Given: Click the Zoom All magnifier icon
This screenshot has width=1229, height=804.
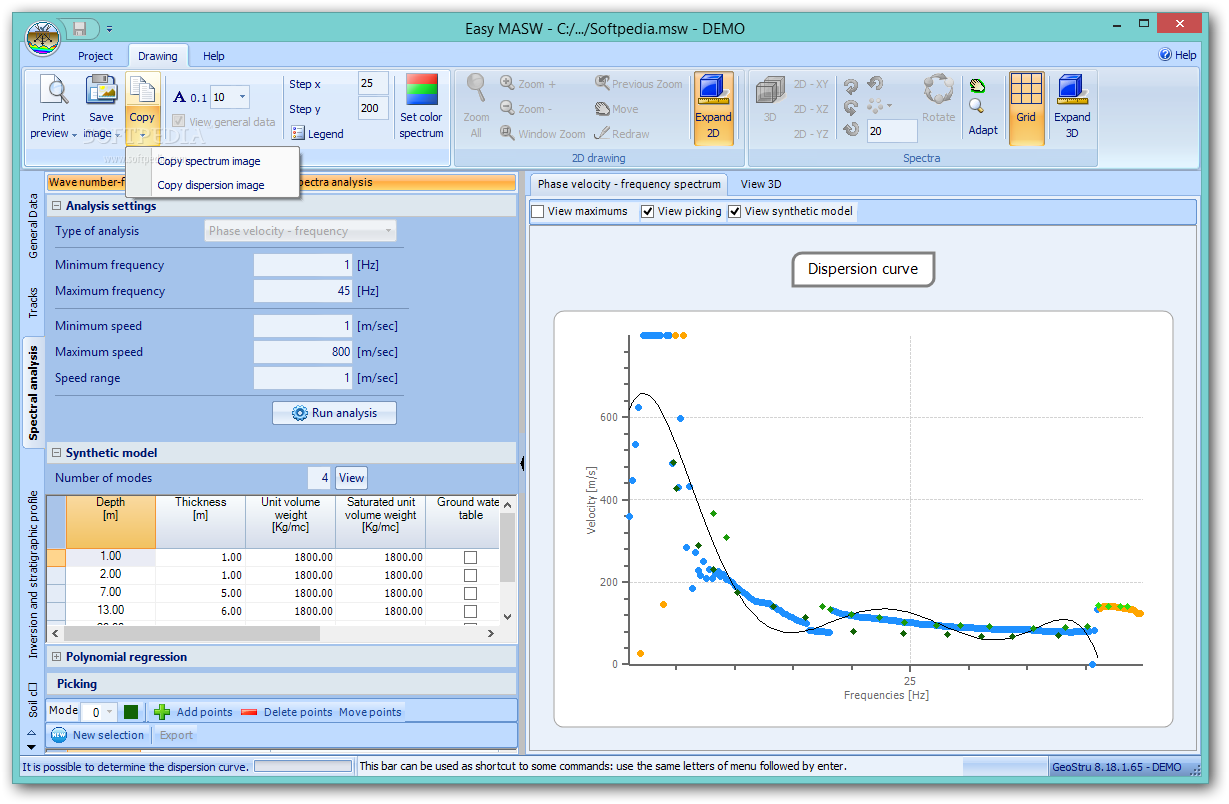Looking at the screenshot, I should click(476, 88).
